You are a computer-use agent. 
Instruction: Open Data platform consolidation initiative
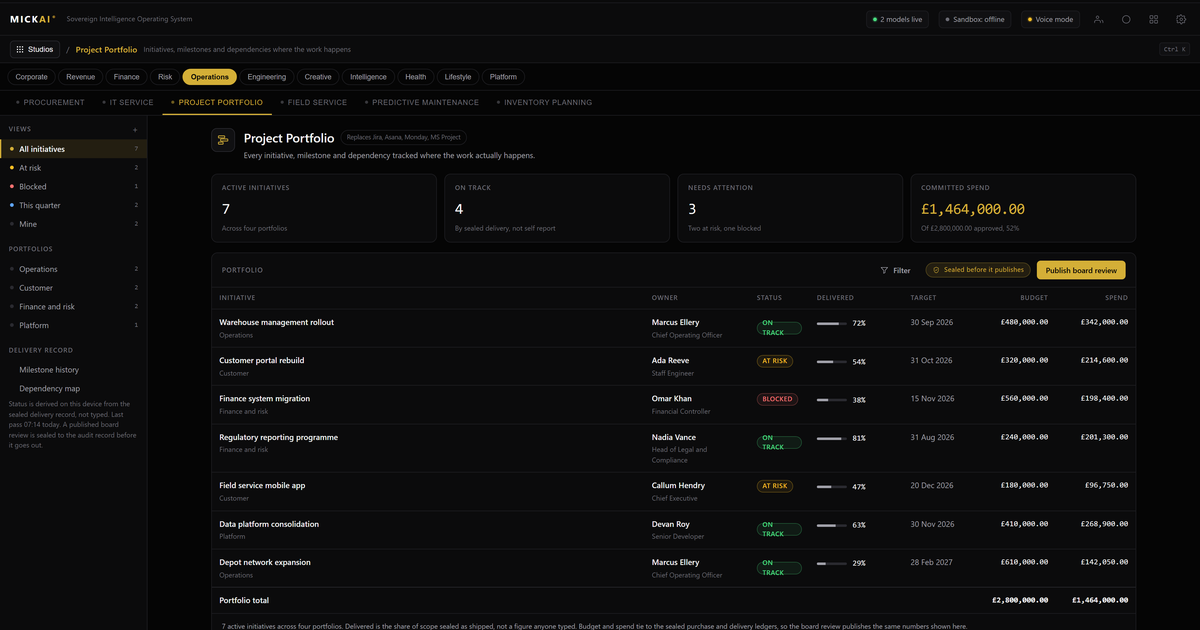[269, 524]
